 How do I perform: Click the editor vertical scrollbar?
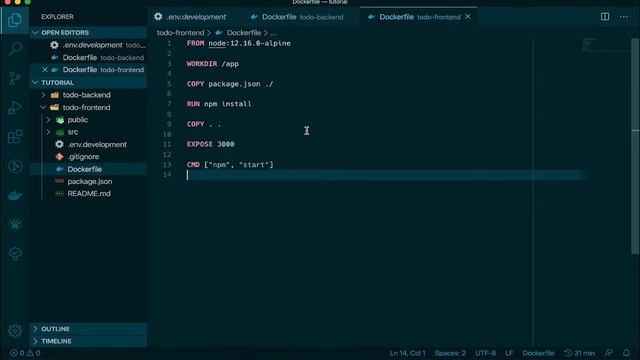[635, 147]
